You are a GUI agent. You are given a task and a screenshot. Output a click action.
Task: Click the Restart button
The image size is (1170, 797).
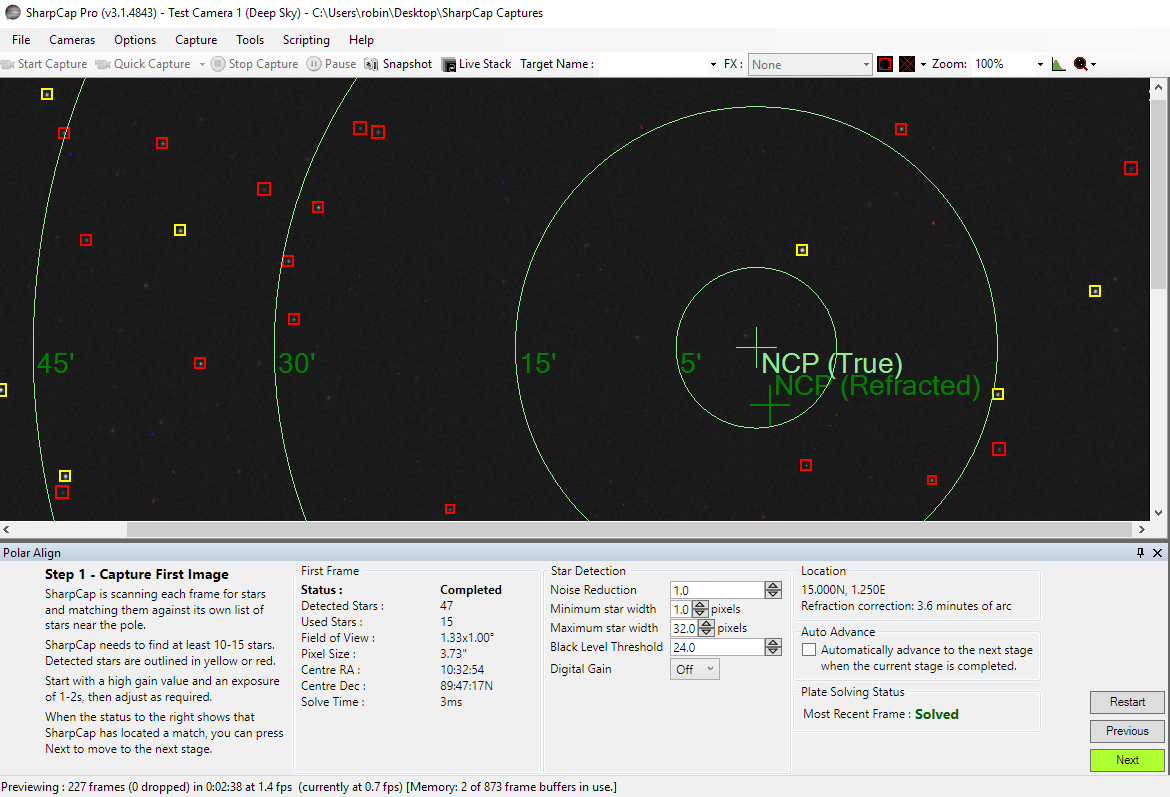pyautogui.click(x=1127, y=701)
